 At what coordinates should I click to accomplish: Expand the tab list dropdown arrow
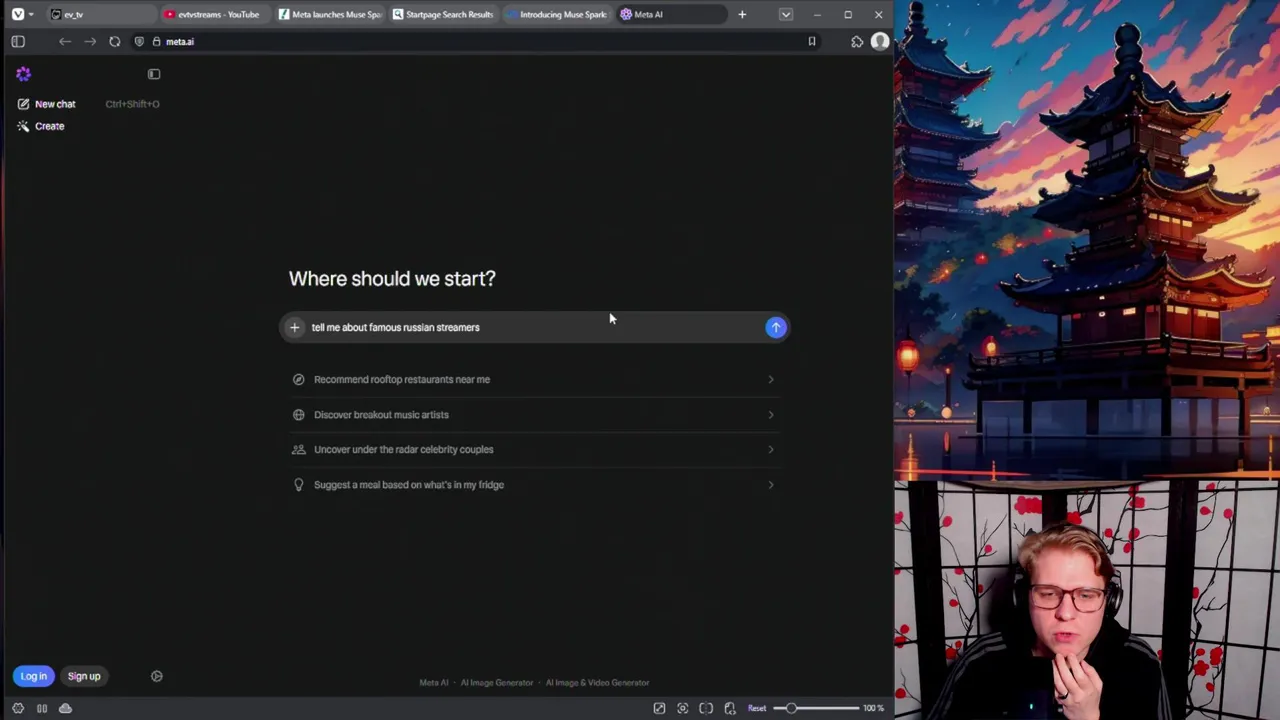786,14
